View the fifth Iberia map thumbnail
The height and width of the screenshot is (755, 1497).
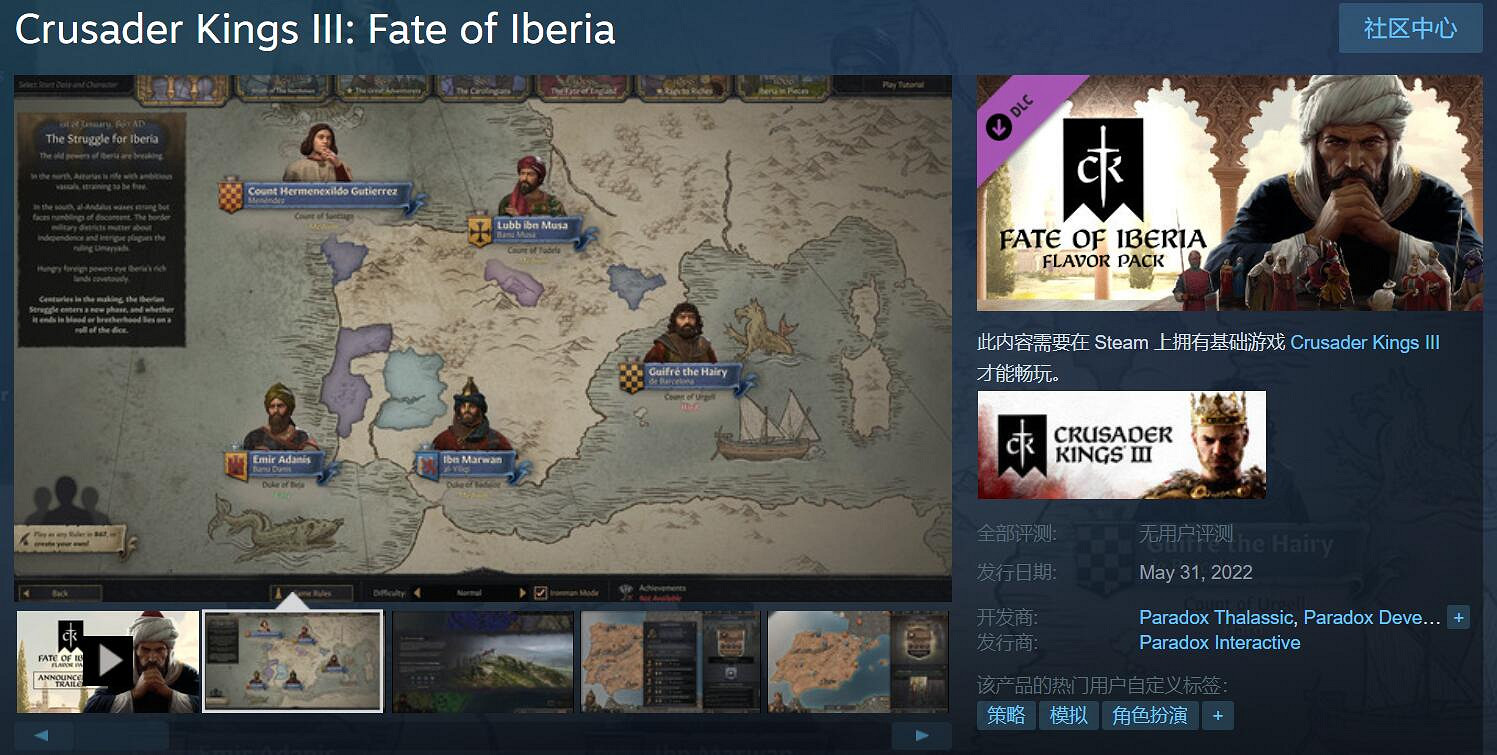coord(858,661)
